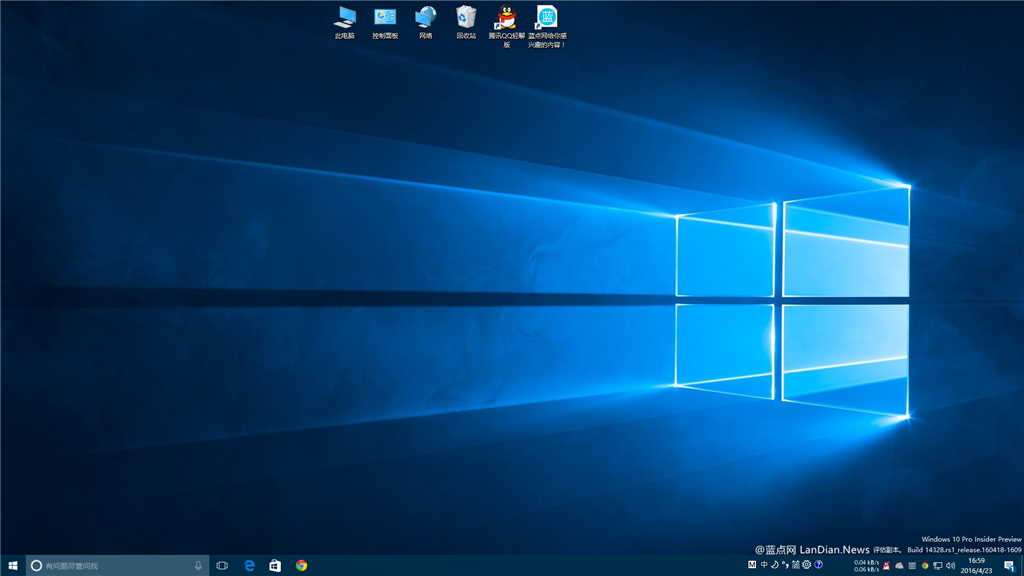This screenshot has height=576, width=1024.
Task: Toggle the 中 input language indicator
Action: click(764, 566)
